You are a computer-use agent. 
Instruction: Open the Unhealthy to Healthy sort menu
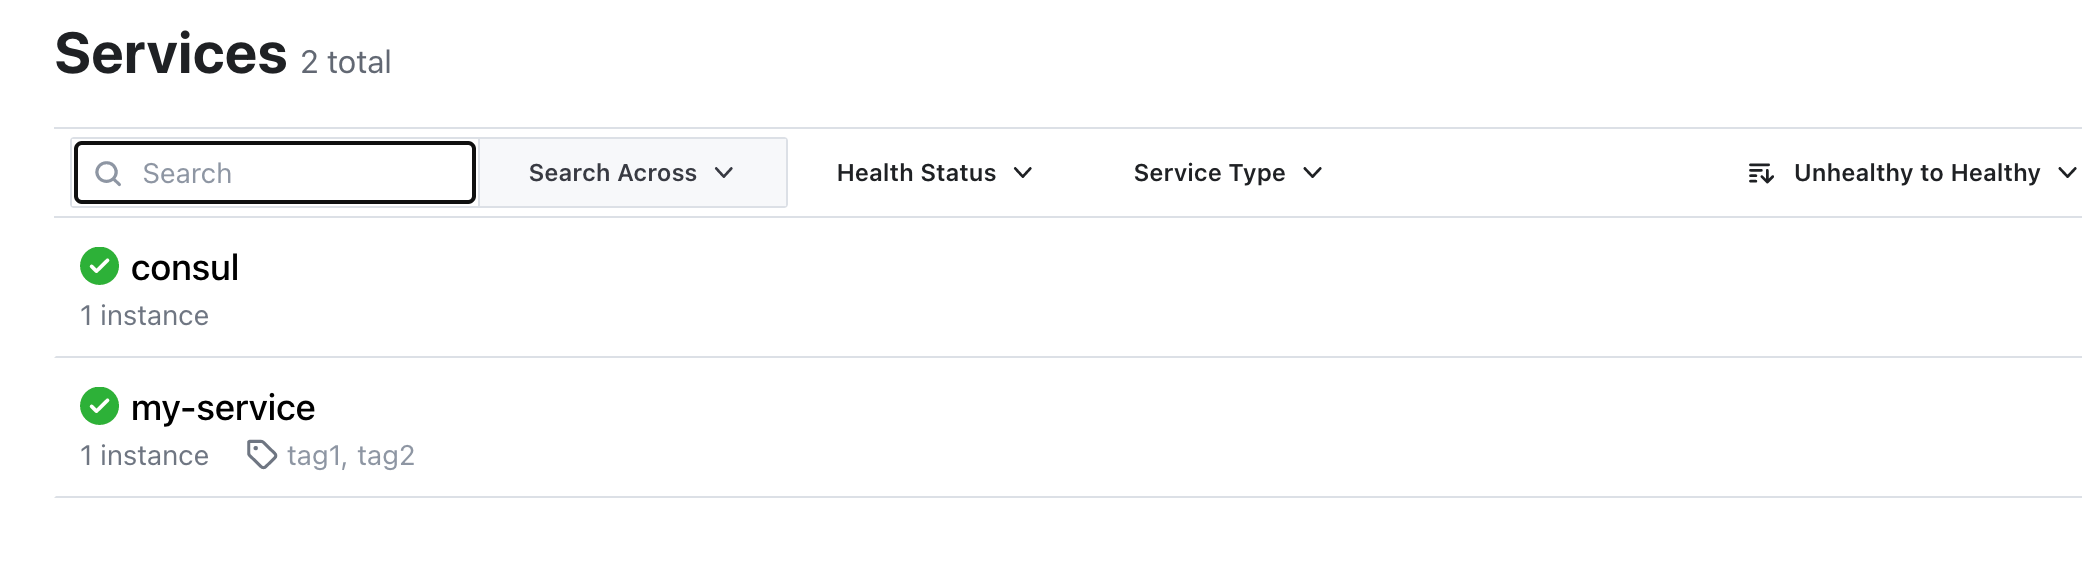pos(1912,173)
